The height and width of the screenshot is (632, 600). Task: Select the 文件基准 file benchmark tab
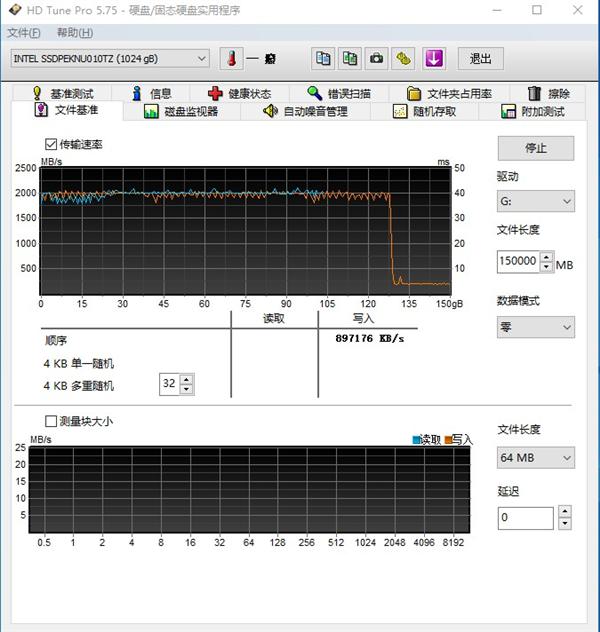pyautogui.click(x=67, y=110)
